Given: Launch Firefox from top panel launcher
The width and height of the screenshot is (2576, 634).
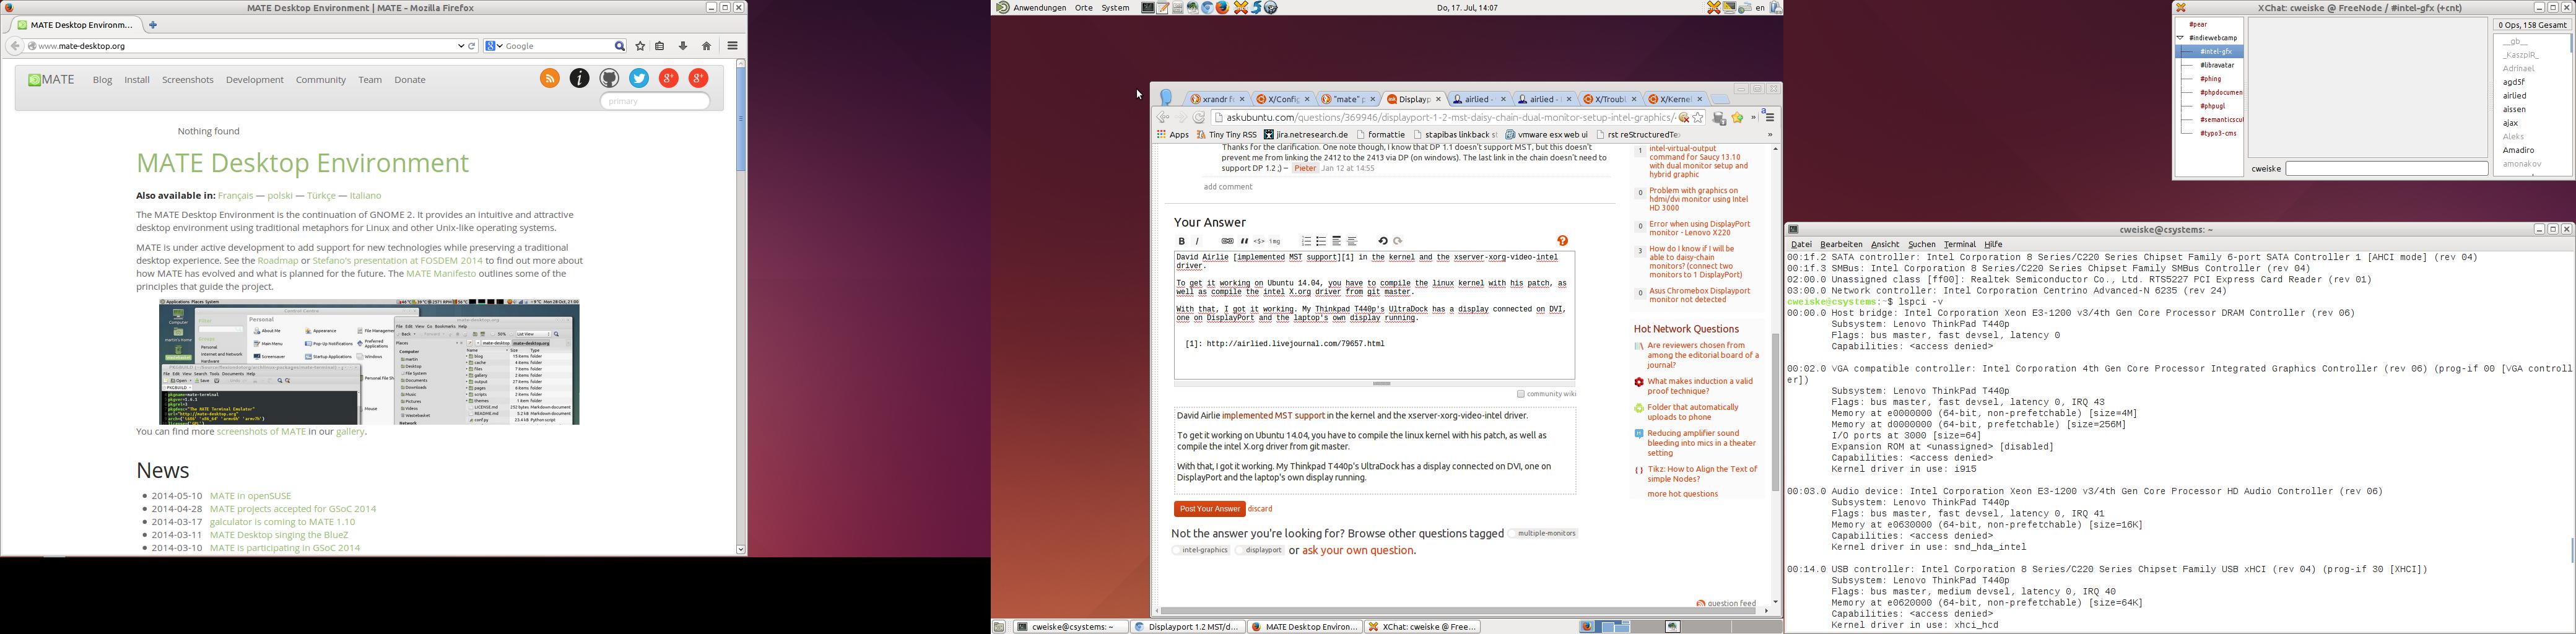Looking at the screenshot, I should click(x=1222, y=8).
